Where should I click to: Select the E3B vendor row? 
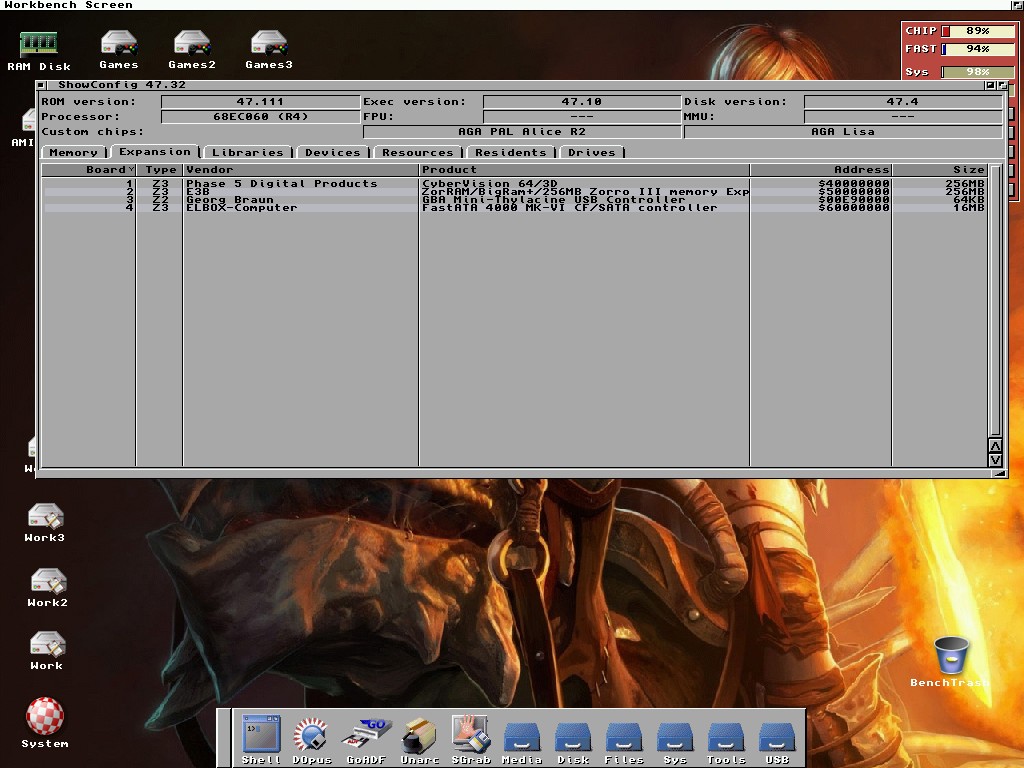click(514, 191)
